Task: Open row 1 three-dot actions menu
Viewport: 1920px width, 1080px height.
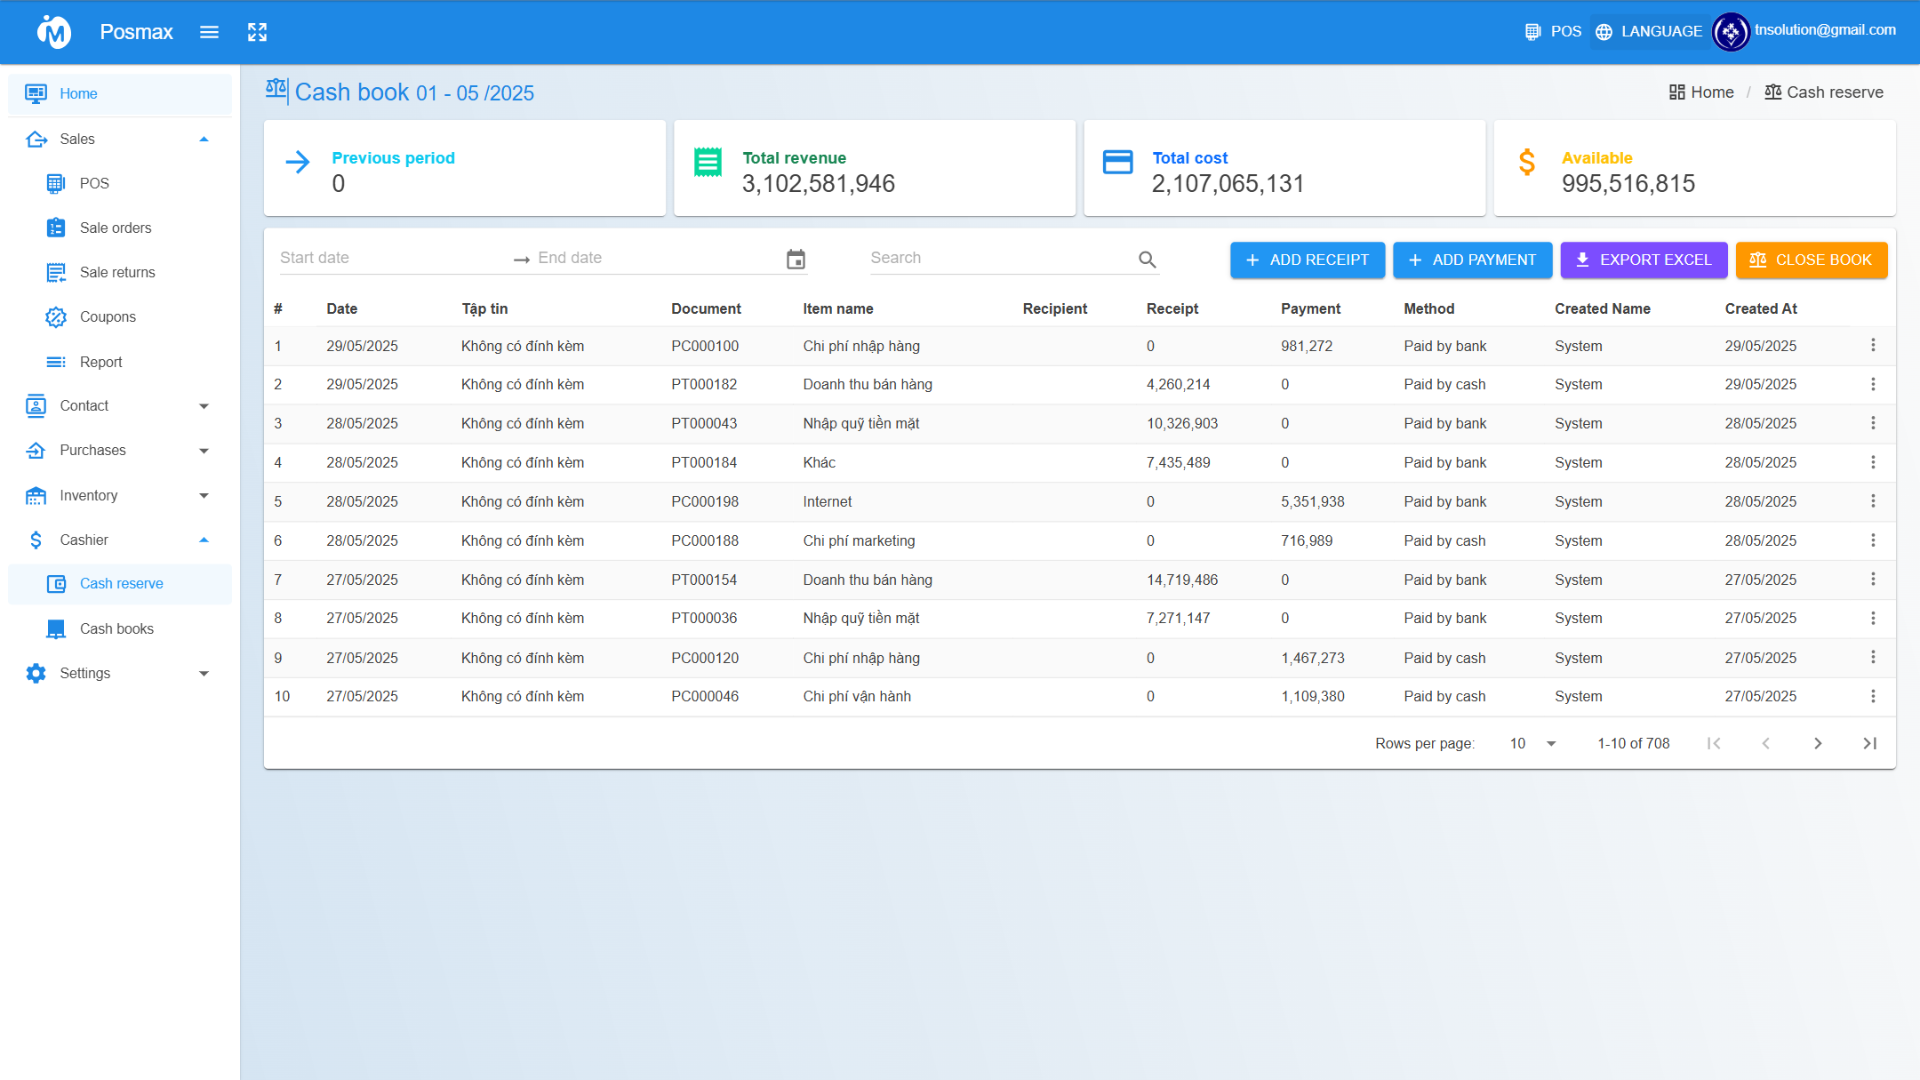Action: (x=1873, y=345)
